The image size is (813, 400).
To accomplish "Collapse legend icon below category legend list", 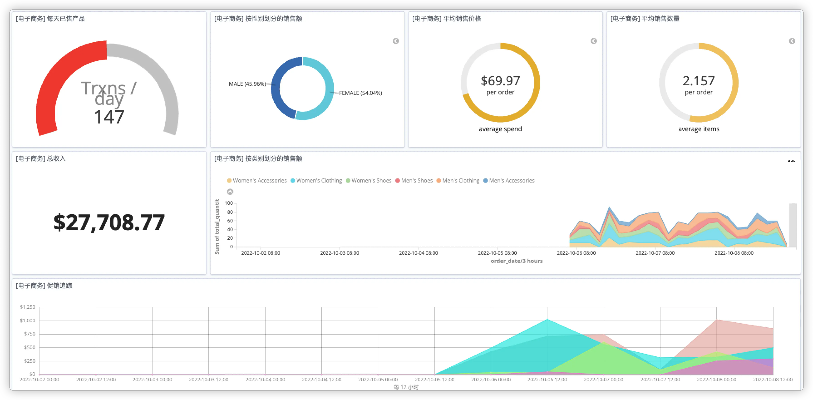I will point(230,192).
